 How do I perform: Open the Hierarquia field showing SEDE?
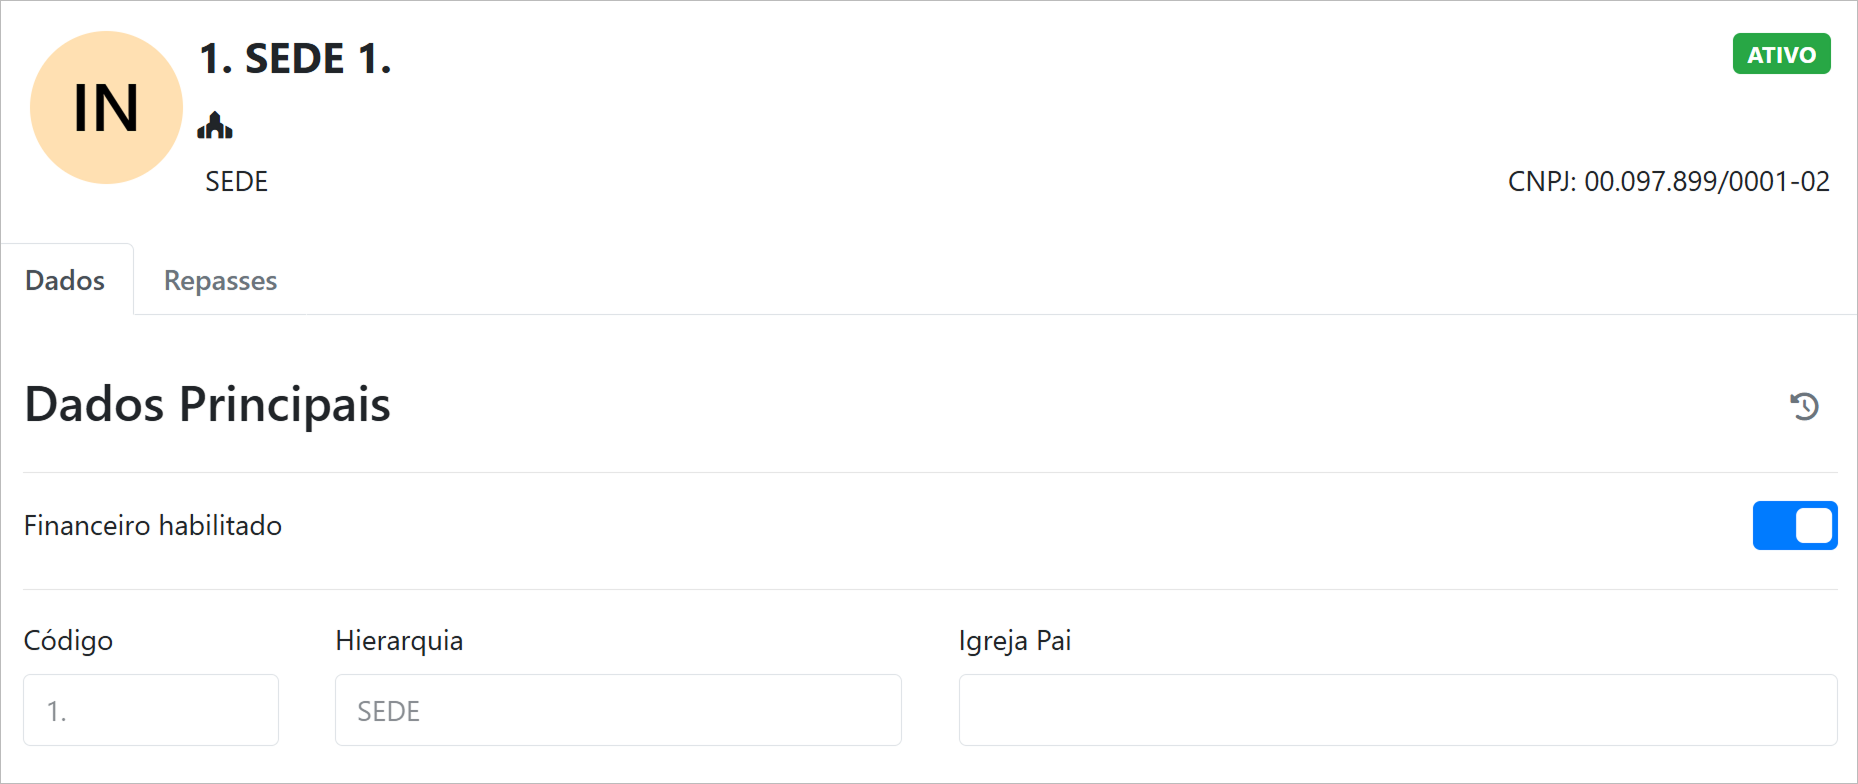coord(618,711)
